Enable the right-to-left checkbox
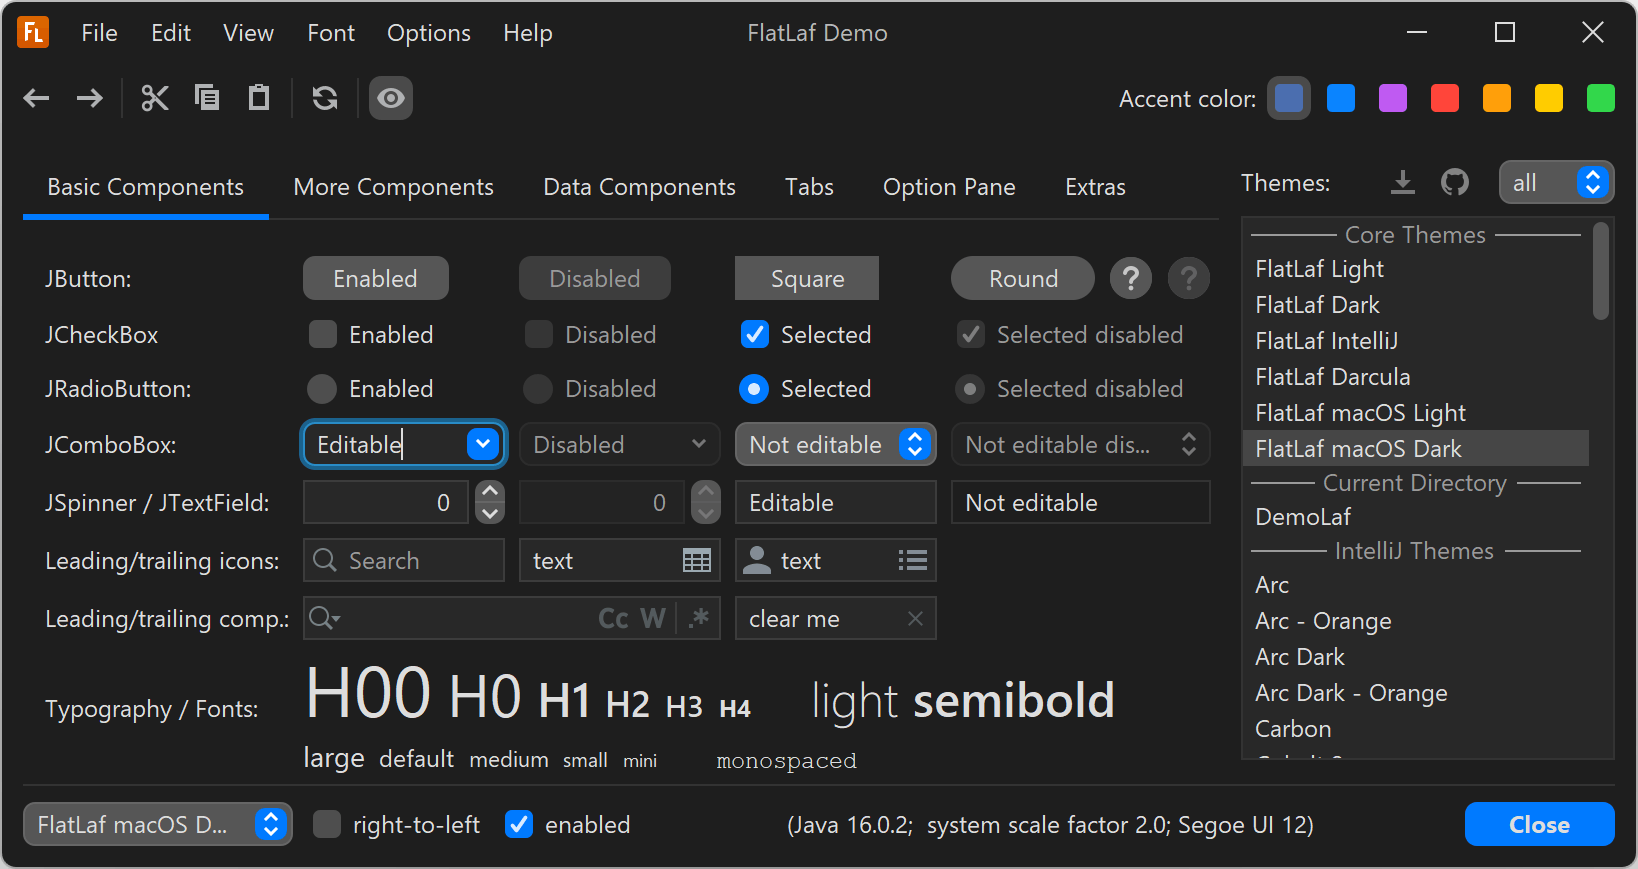The width and height of the screenshot is (1638, 869). coord(327,824)
